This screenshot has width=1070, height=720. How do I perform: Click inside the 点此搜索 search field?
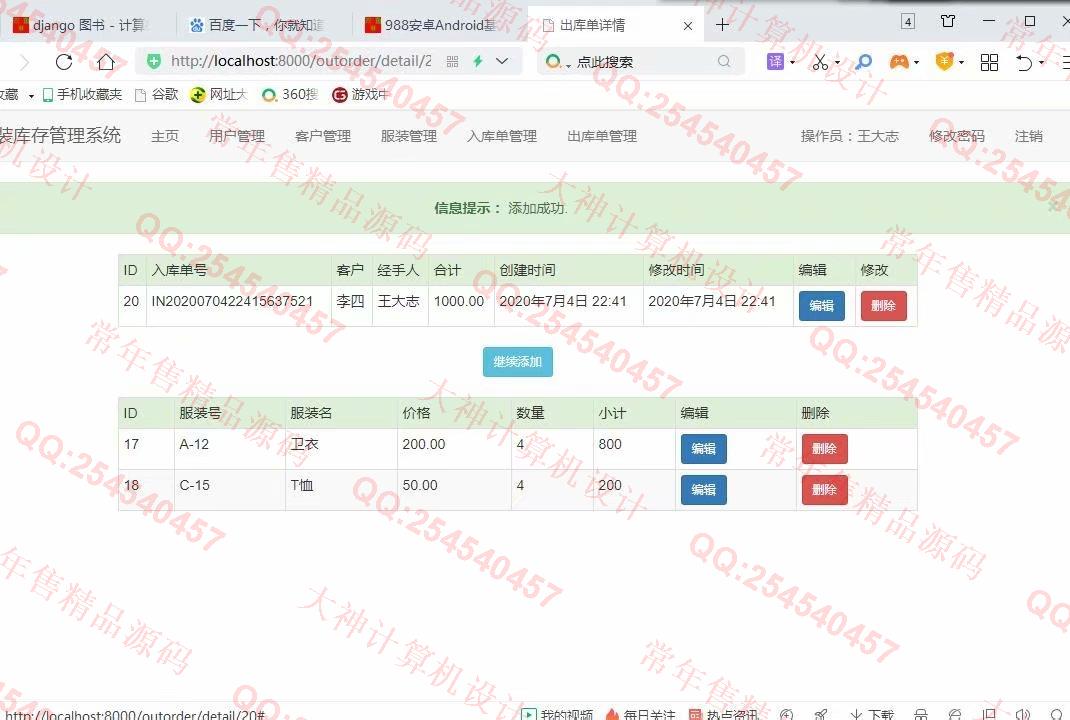(641, 62)
